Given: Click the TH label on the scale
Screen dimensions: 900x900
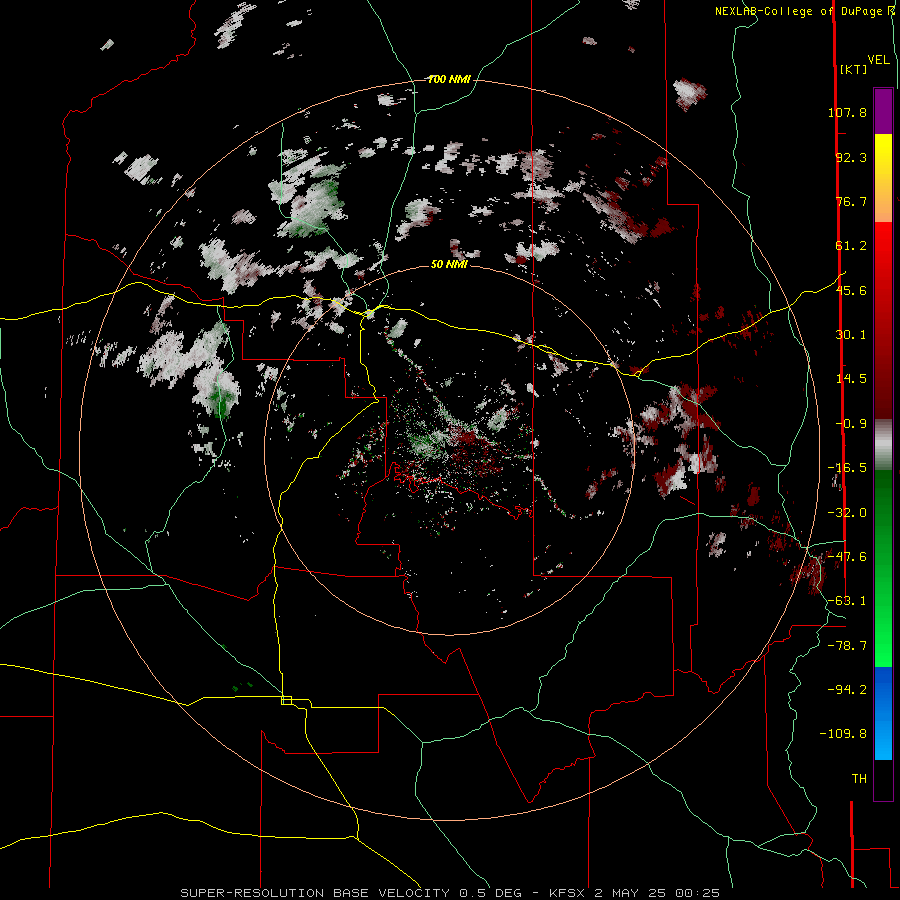Looking at the screenshot, I should click(859, 779).
